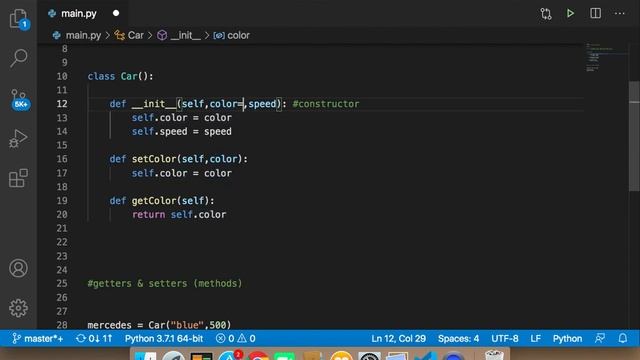Screen dimensions: 640x360
Task: Change language mode Python in status bar
Action: 567,338
